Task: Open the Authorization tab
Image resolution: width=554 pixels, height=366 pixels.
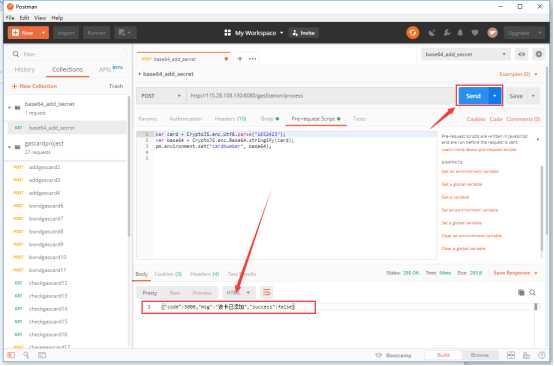Action: coord(185,118)
